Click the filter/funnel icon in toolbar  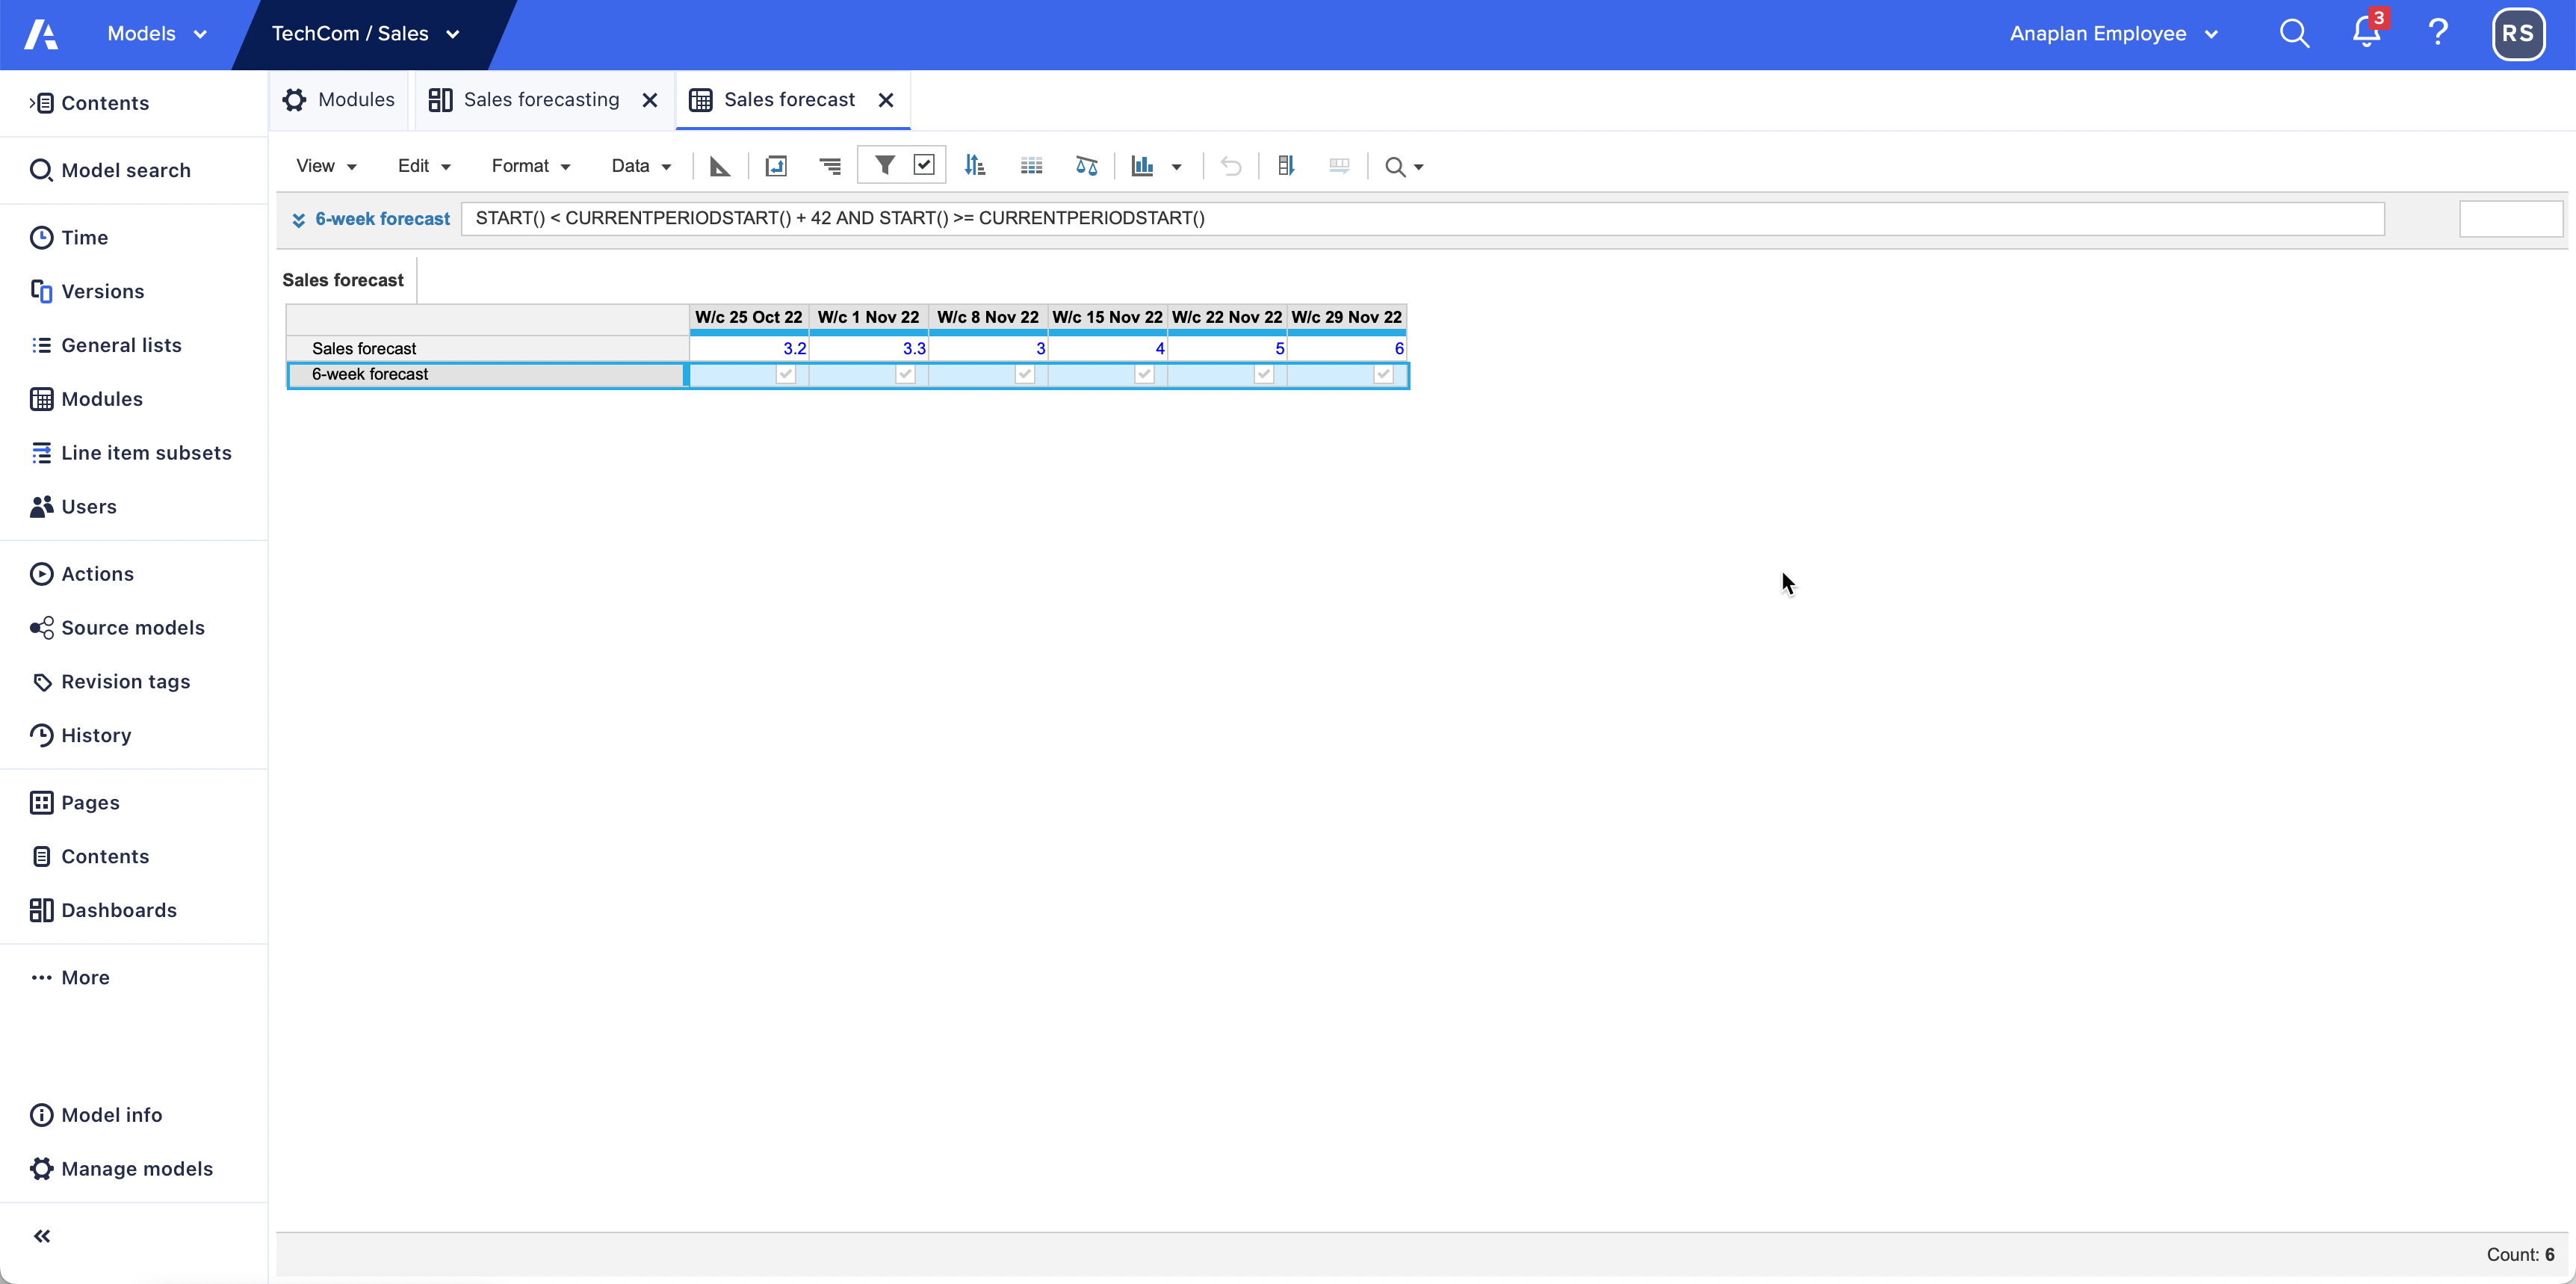point(884,164)
